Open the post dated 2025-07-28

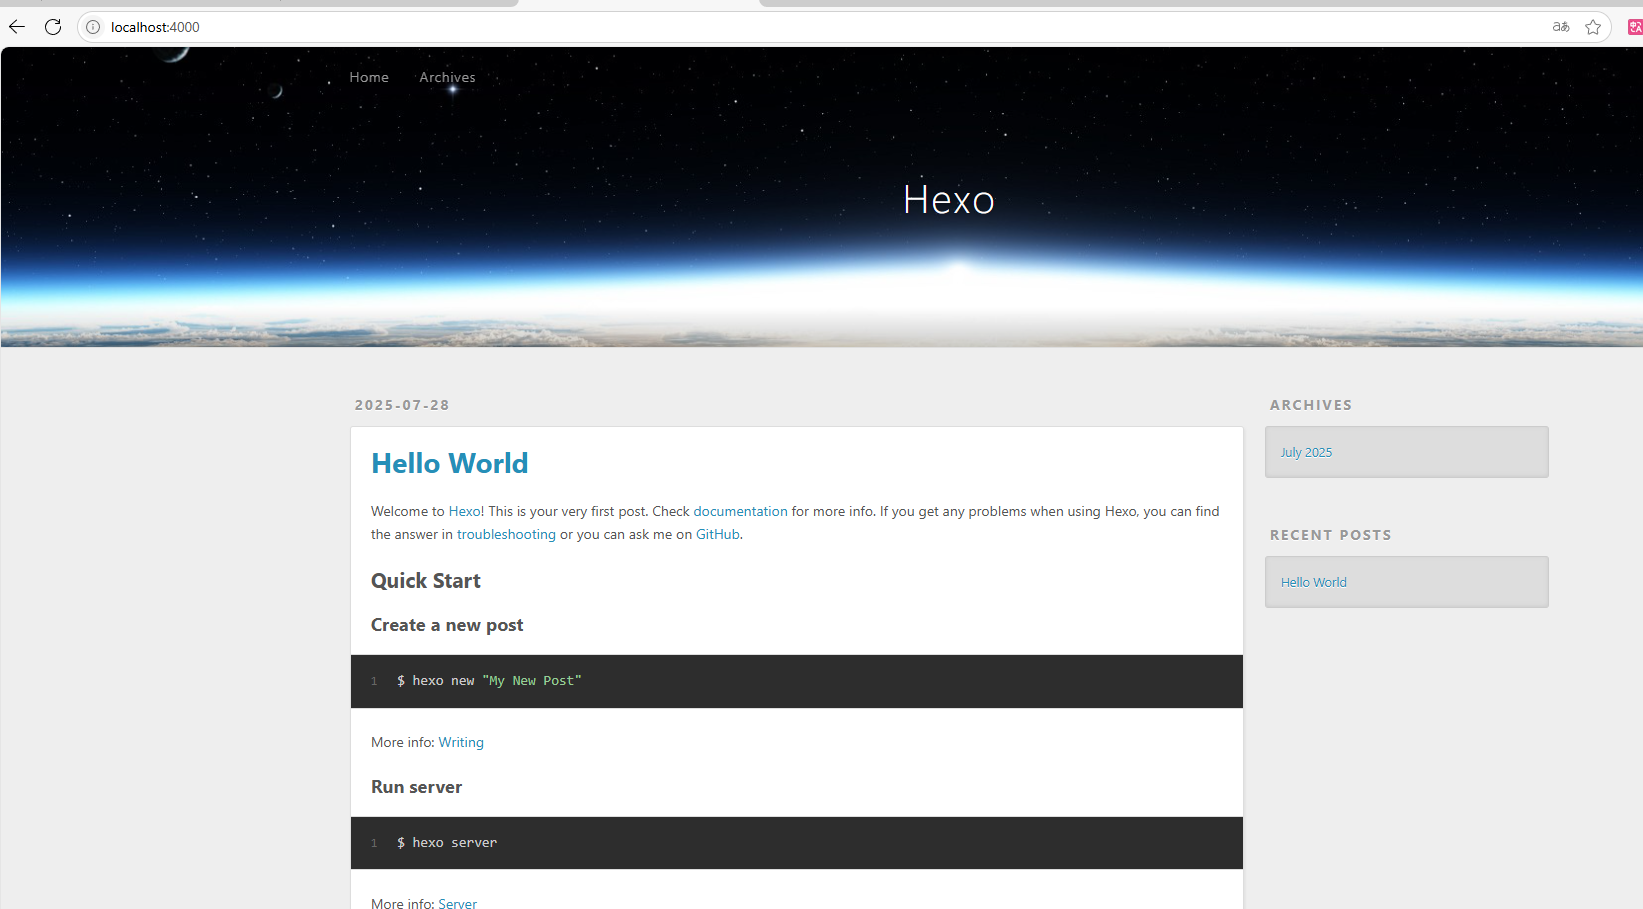402,405
